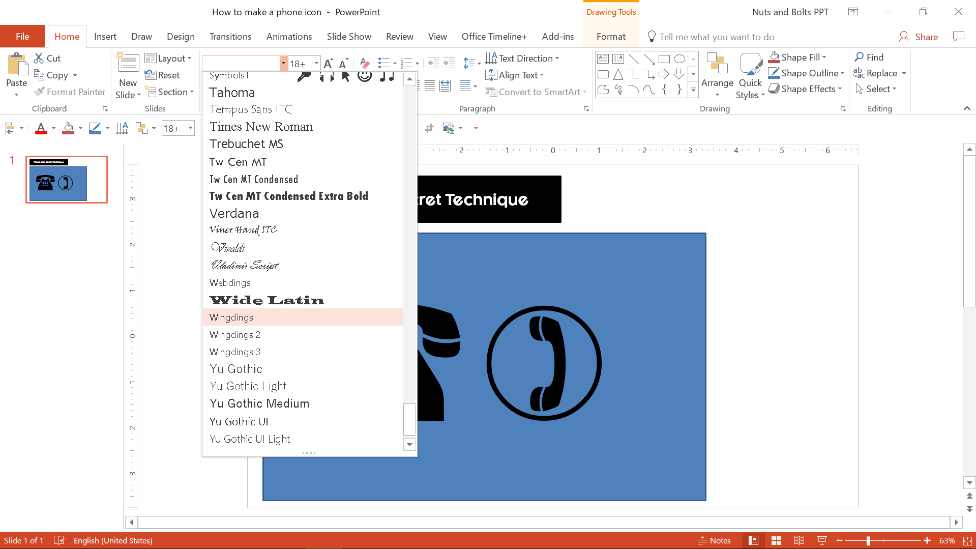Switch to the Design tab
This screenshot has width=976, height=549.
point(181,37)
